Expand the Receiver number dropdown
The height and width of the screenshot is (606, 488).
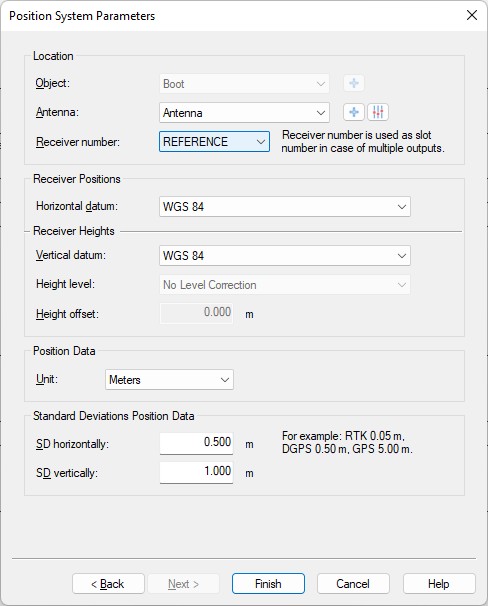point(214,142)
